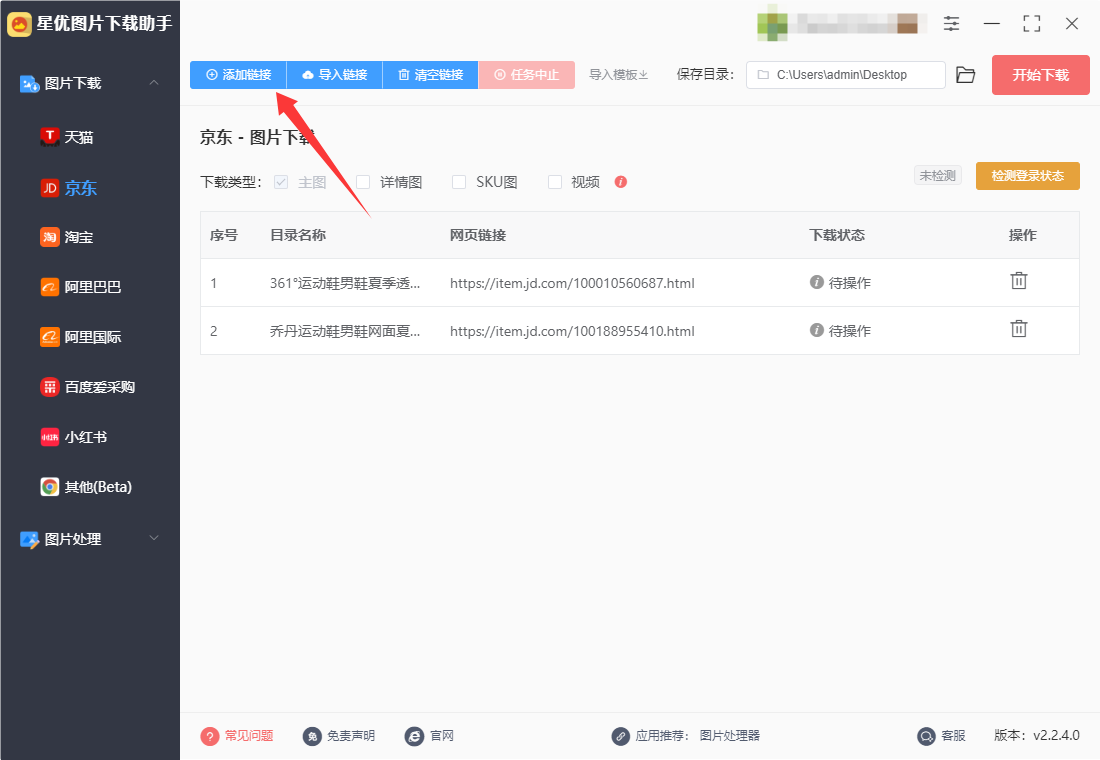The width and height of the screenshot is (1100, 760).
Task: Click the 导入链接 button
Action: (335, 75)
